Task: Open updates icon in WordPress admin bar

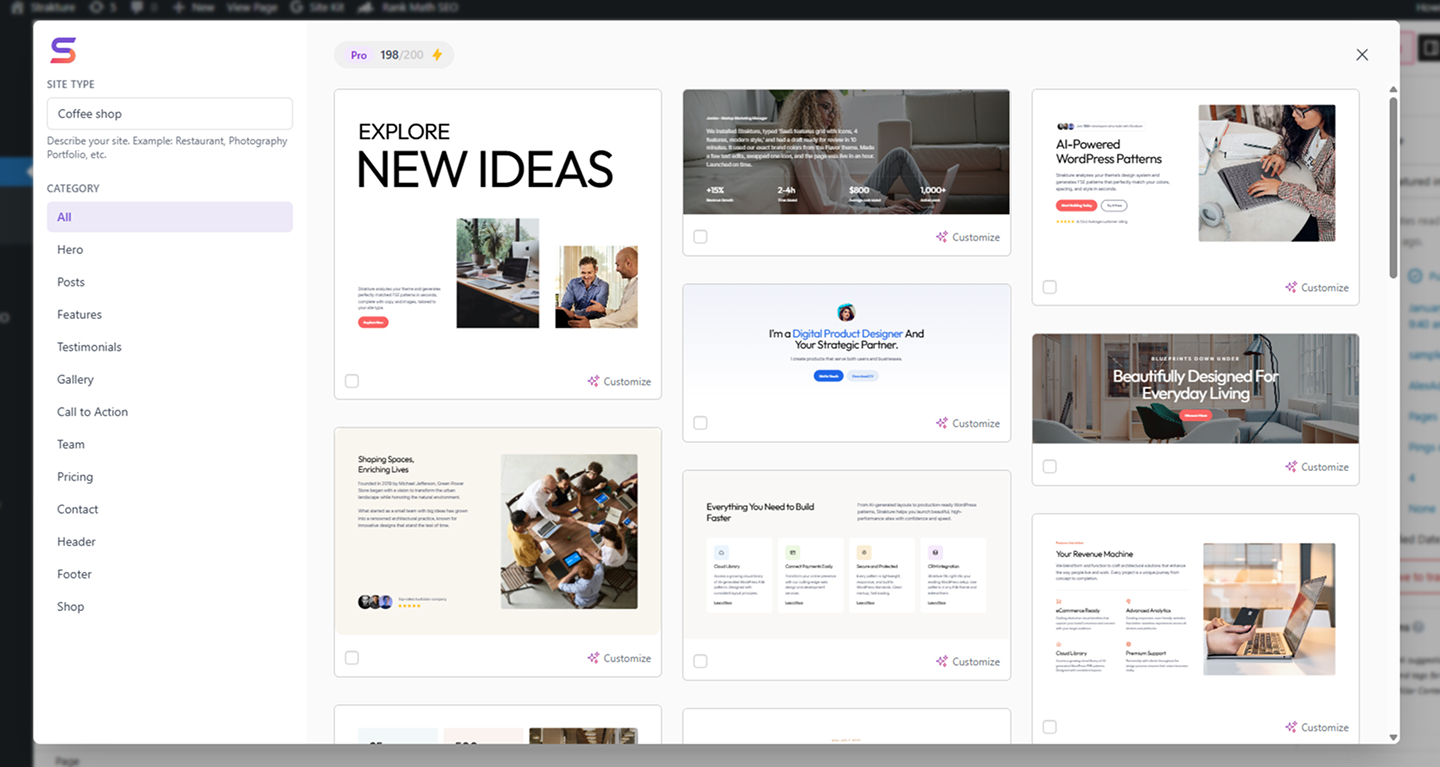Action: click(x=102, y=7)
